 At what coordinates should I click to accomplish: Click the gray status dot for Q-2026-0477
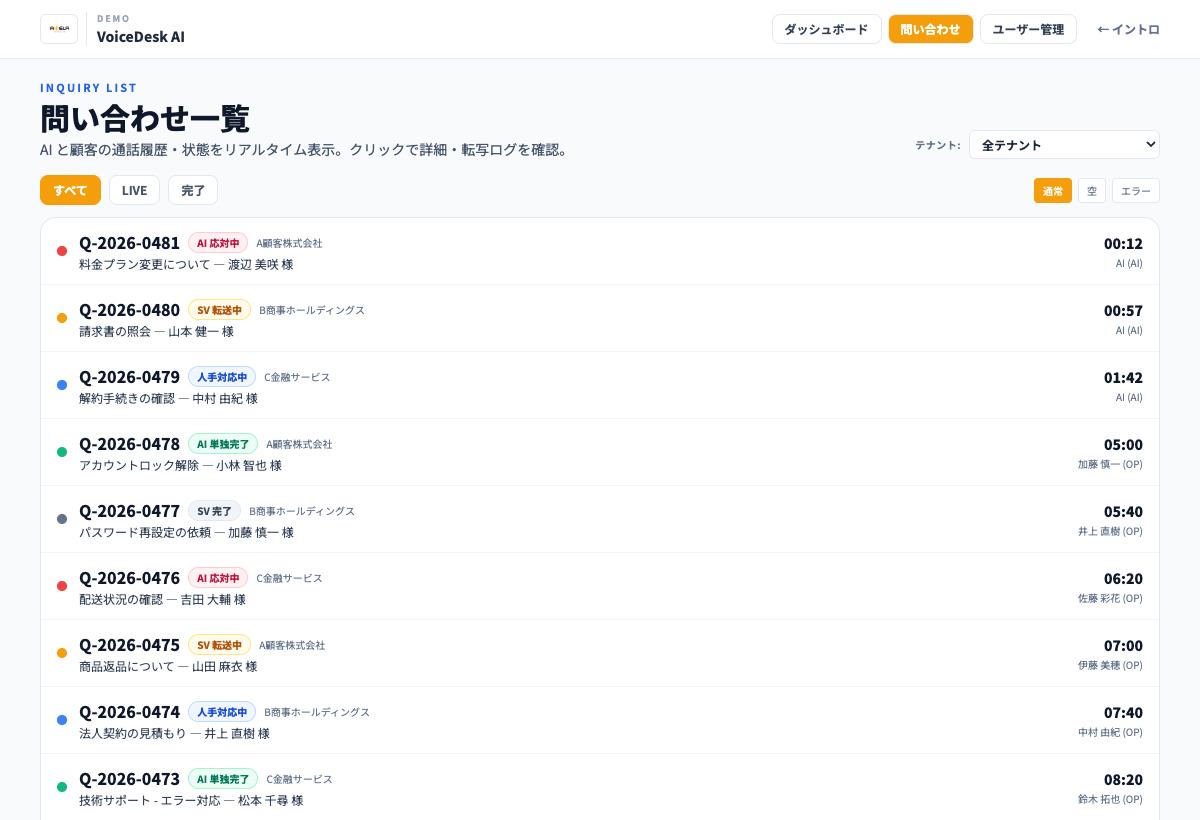click(x=62, y=519)
